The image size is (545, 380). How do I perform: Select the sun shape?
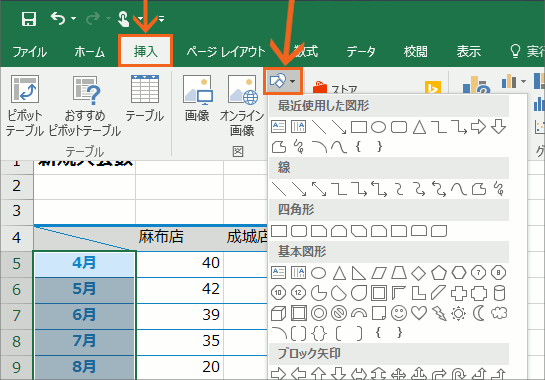point(458,314)
